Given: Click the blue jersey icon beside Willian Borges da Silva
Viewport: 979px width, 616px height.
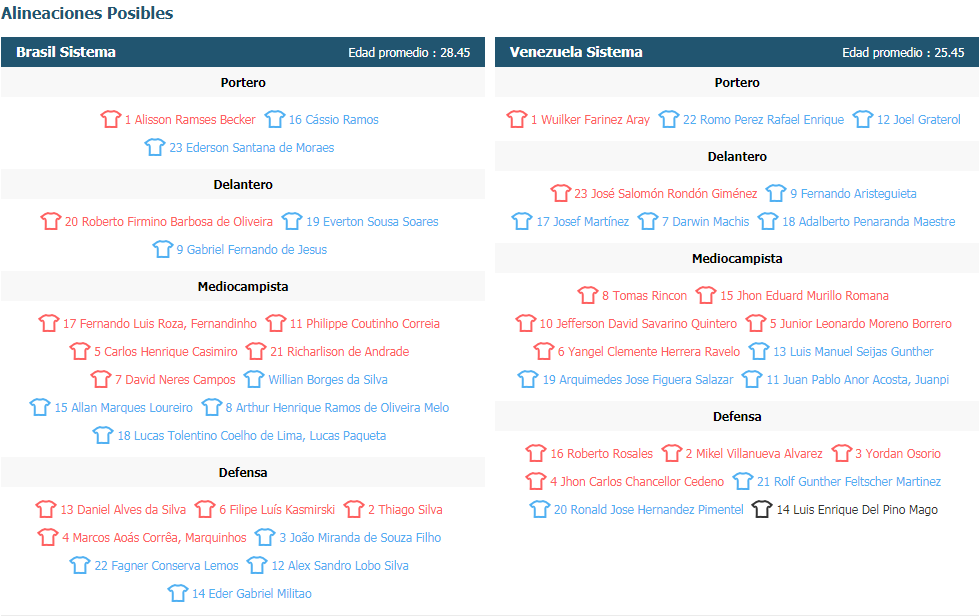Looking at the screenshot, I should point(254,379).
